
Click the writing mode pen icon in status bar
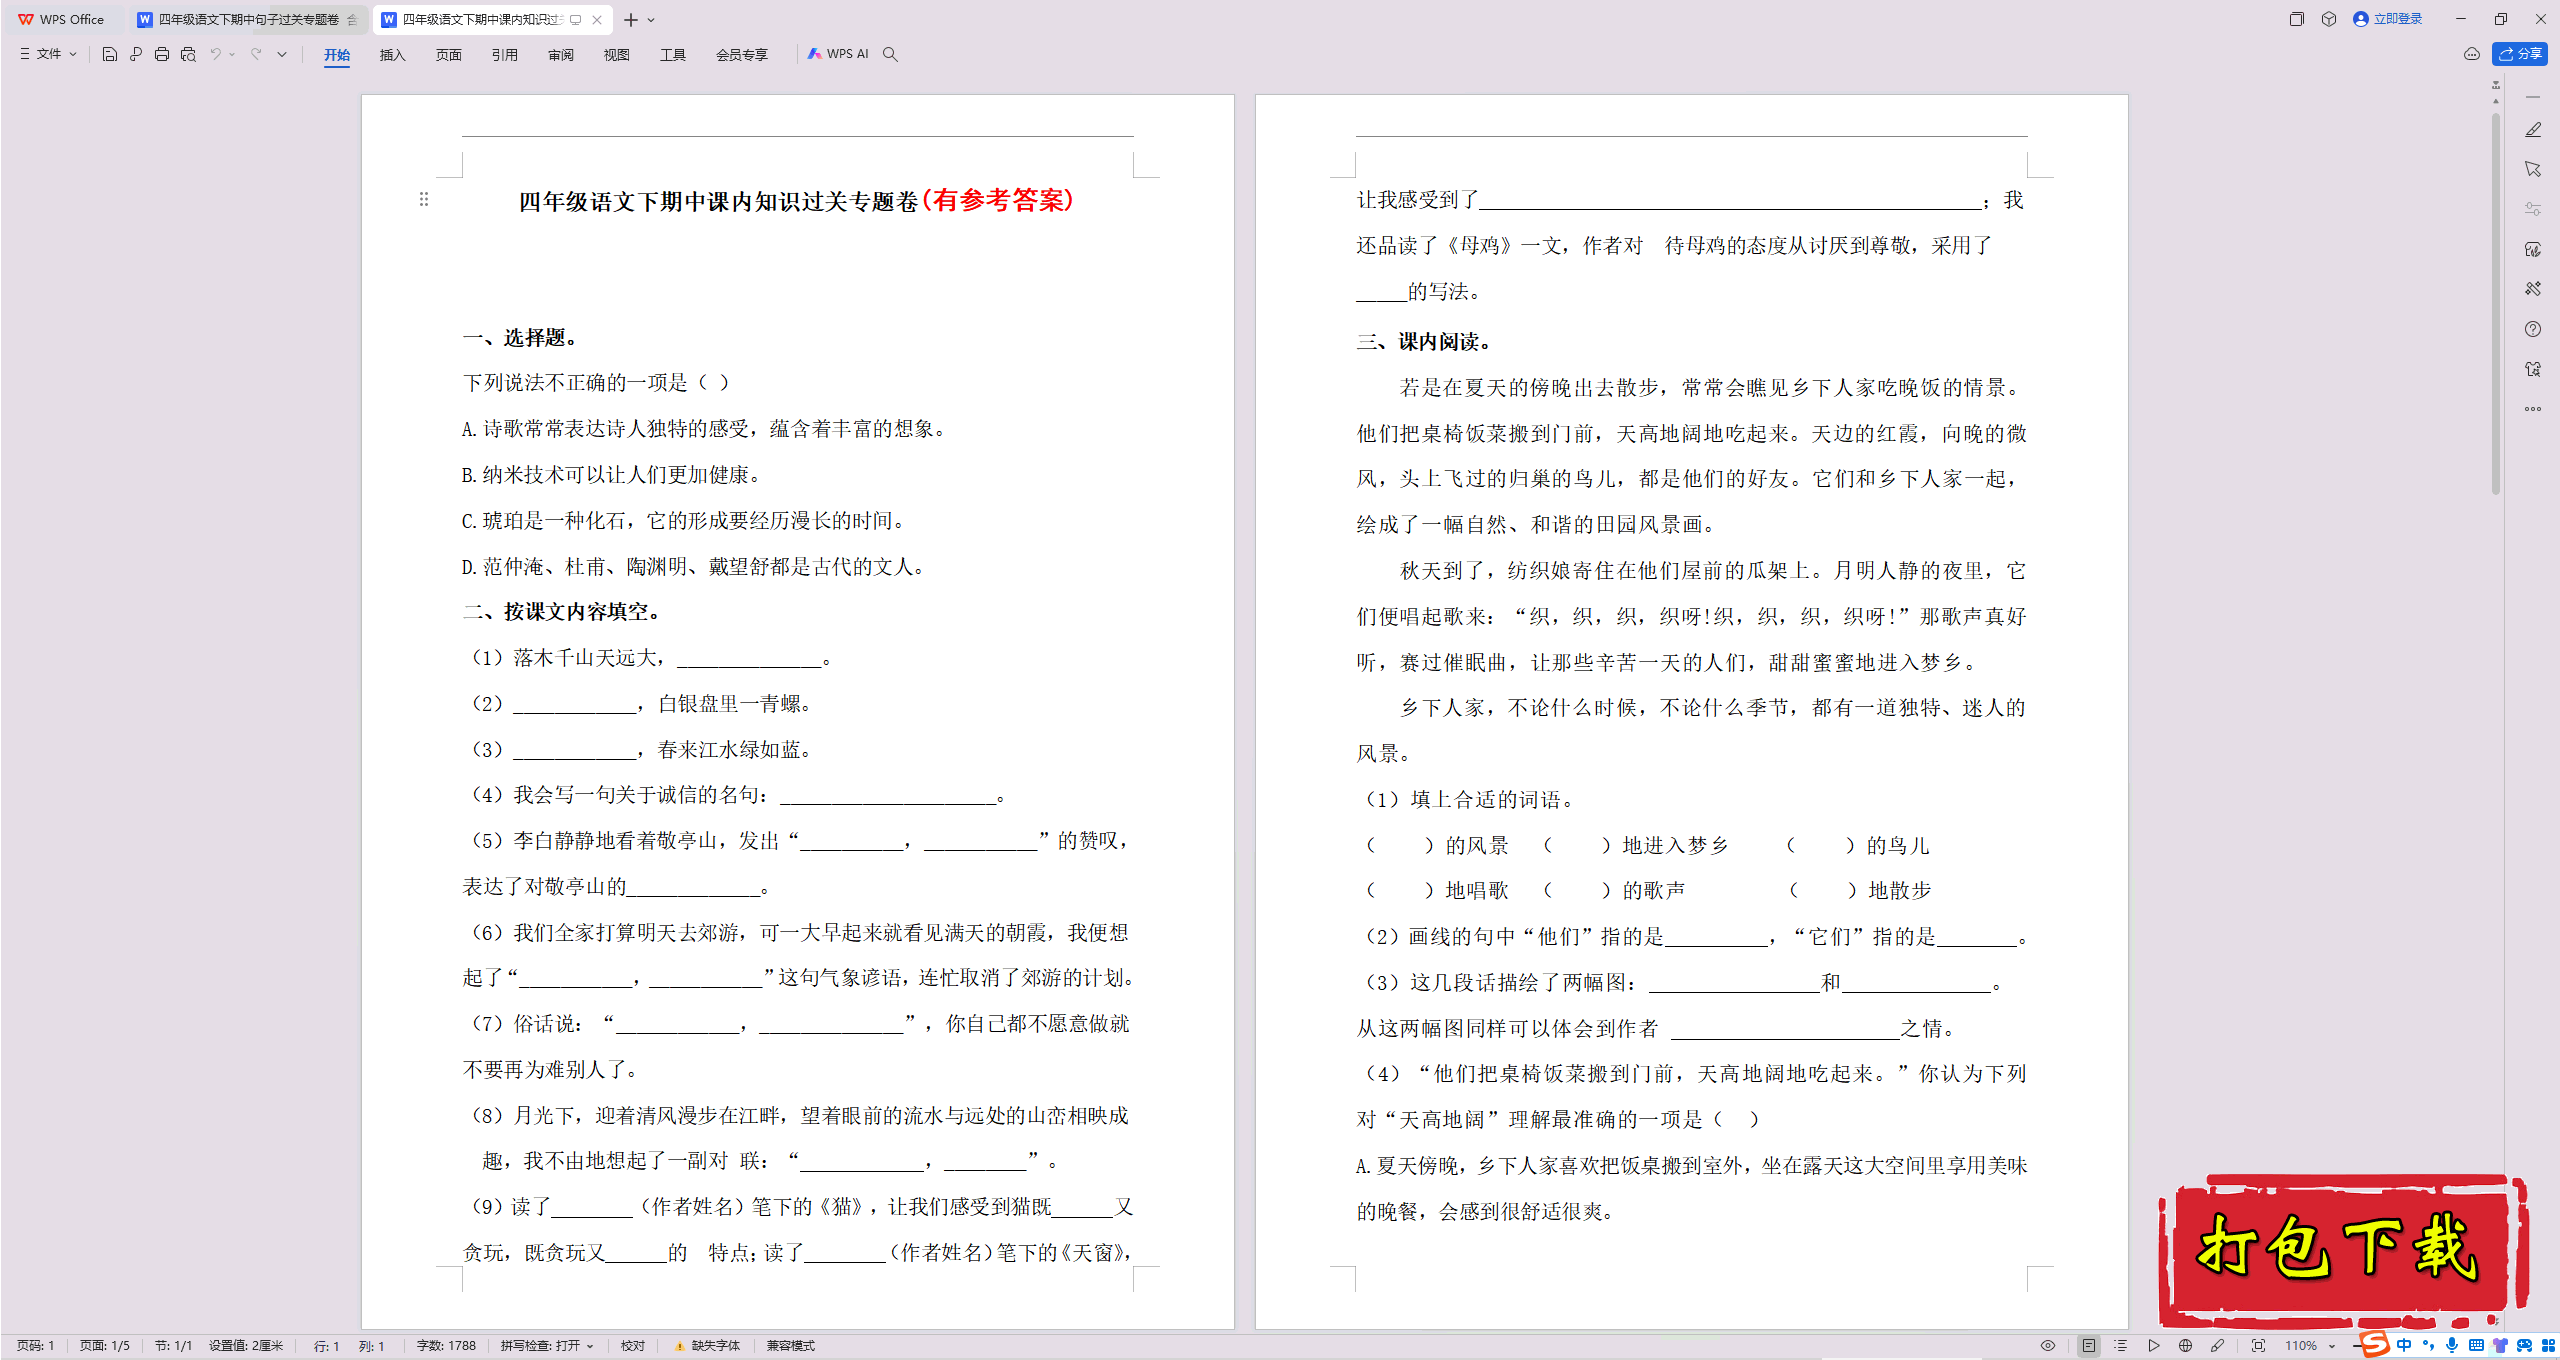click(2218, 1346)
